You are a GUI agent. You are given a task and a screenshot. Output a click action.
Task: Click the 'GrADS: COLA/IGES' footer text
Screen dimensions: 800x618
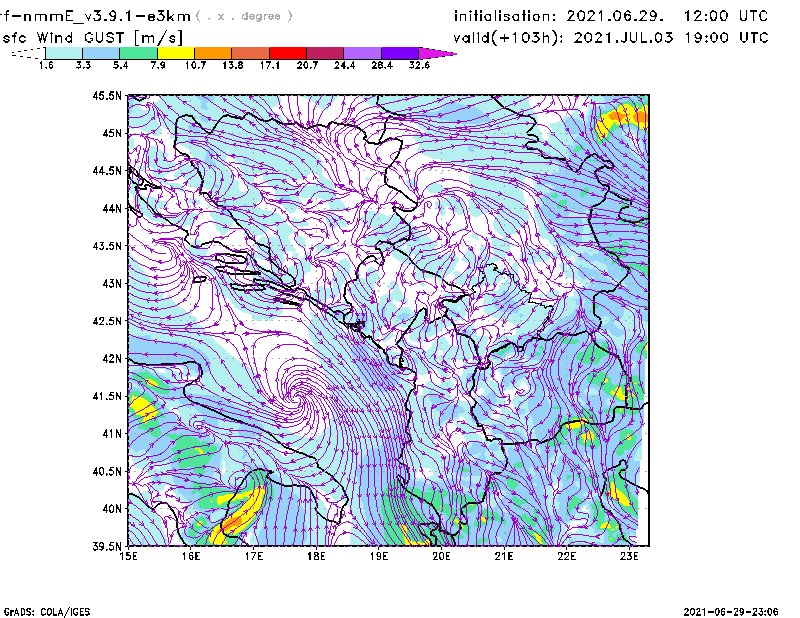[47, 612]
